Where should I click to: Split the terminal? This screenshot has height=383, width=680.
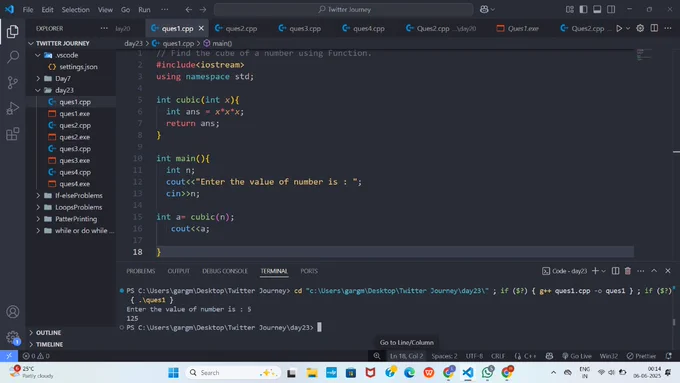pos(615,271)
